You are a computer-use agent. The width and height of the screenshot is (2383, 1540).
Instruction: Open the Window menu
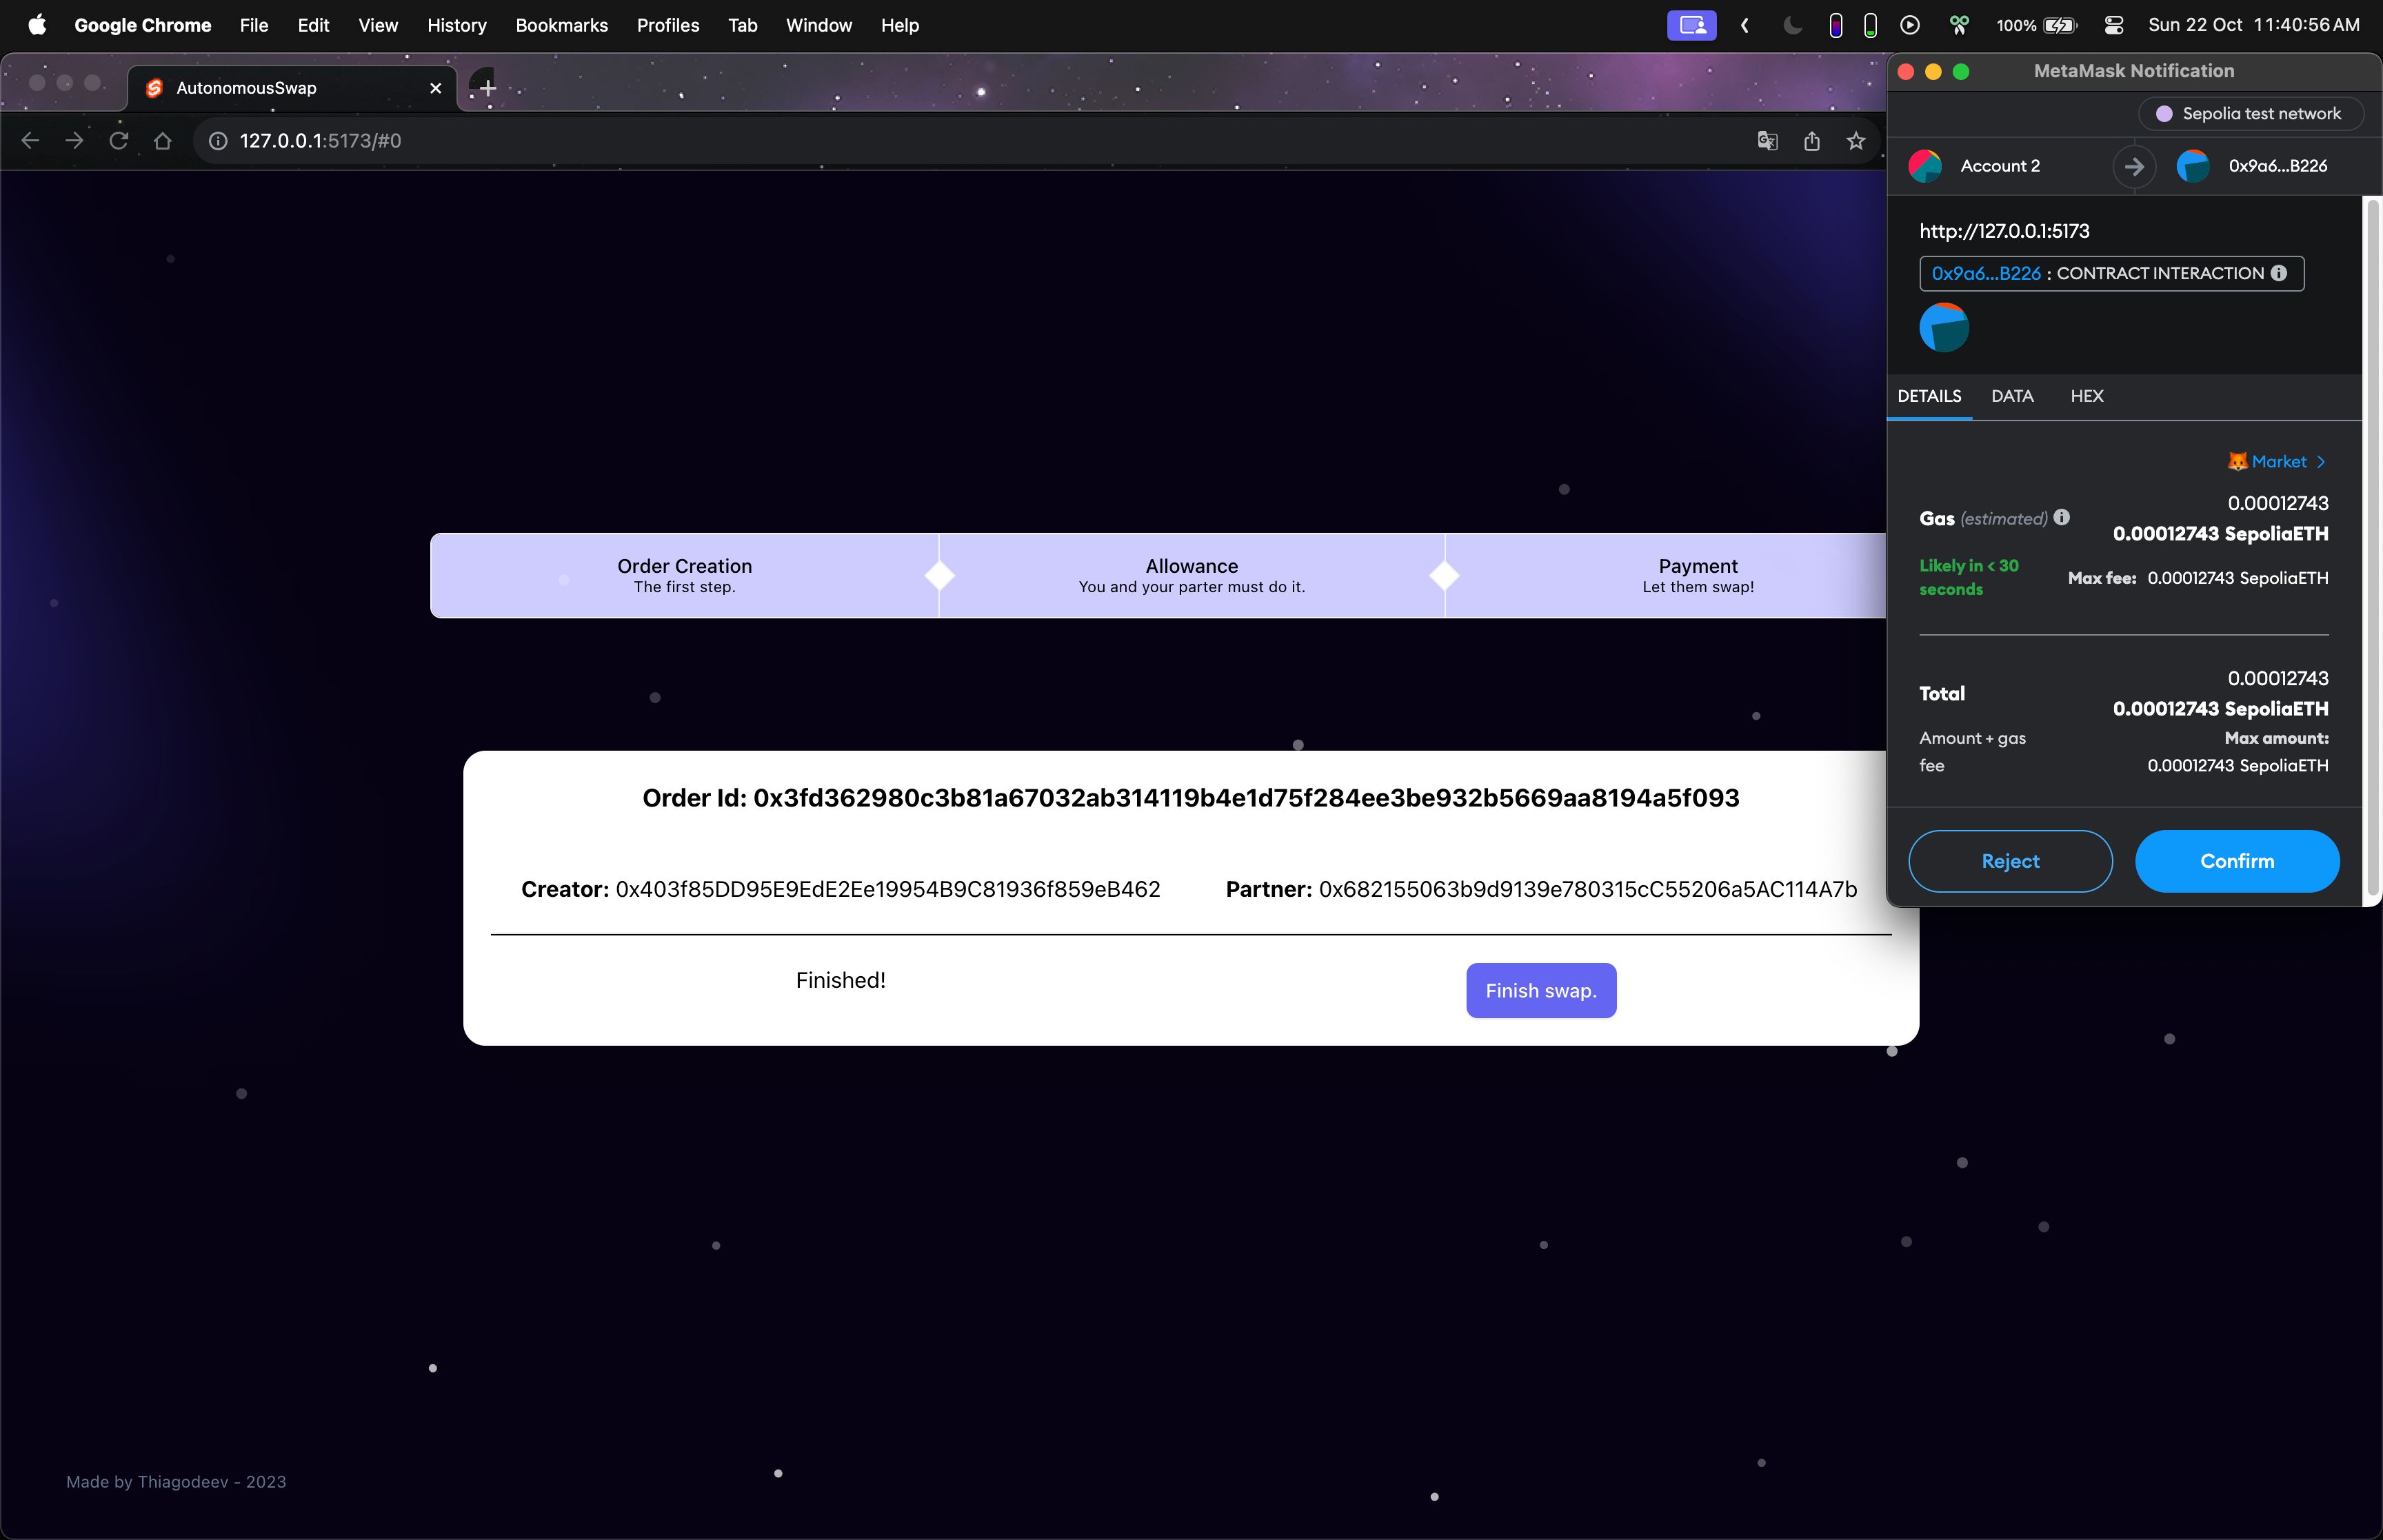pos(819,25)
